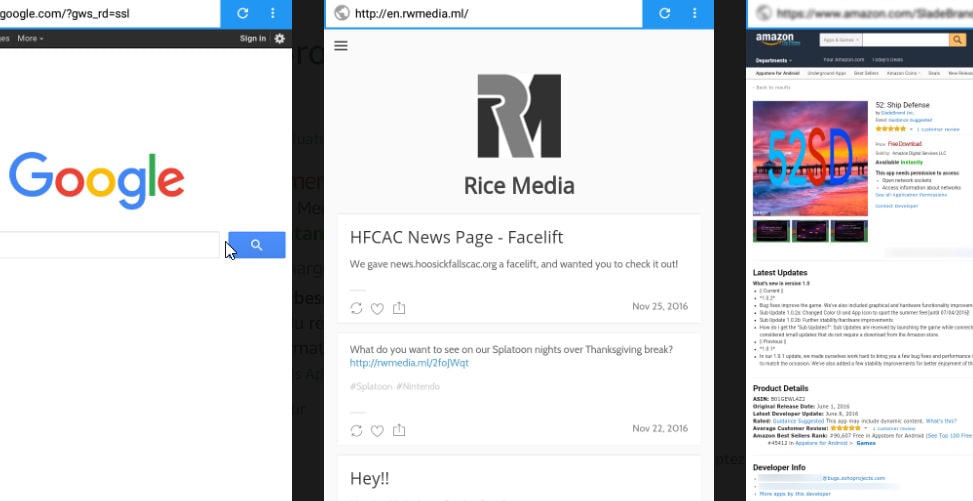
Task: Reblog the HFCAC News Page post
Action: pos(356,309)
